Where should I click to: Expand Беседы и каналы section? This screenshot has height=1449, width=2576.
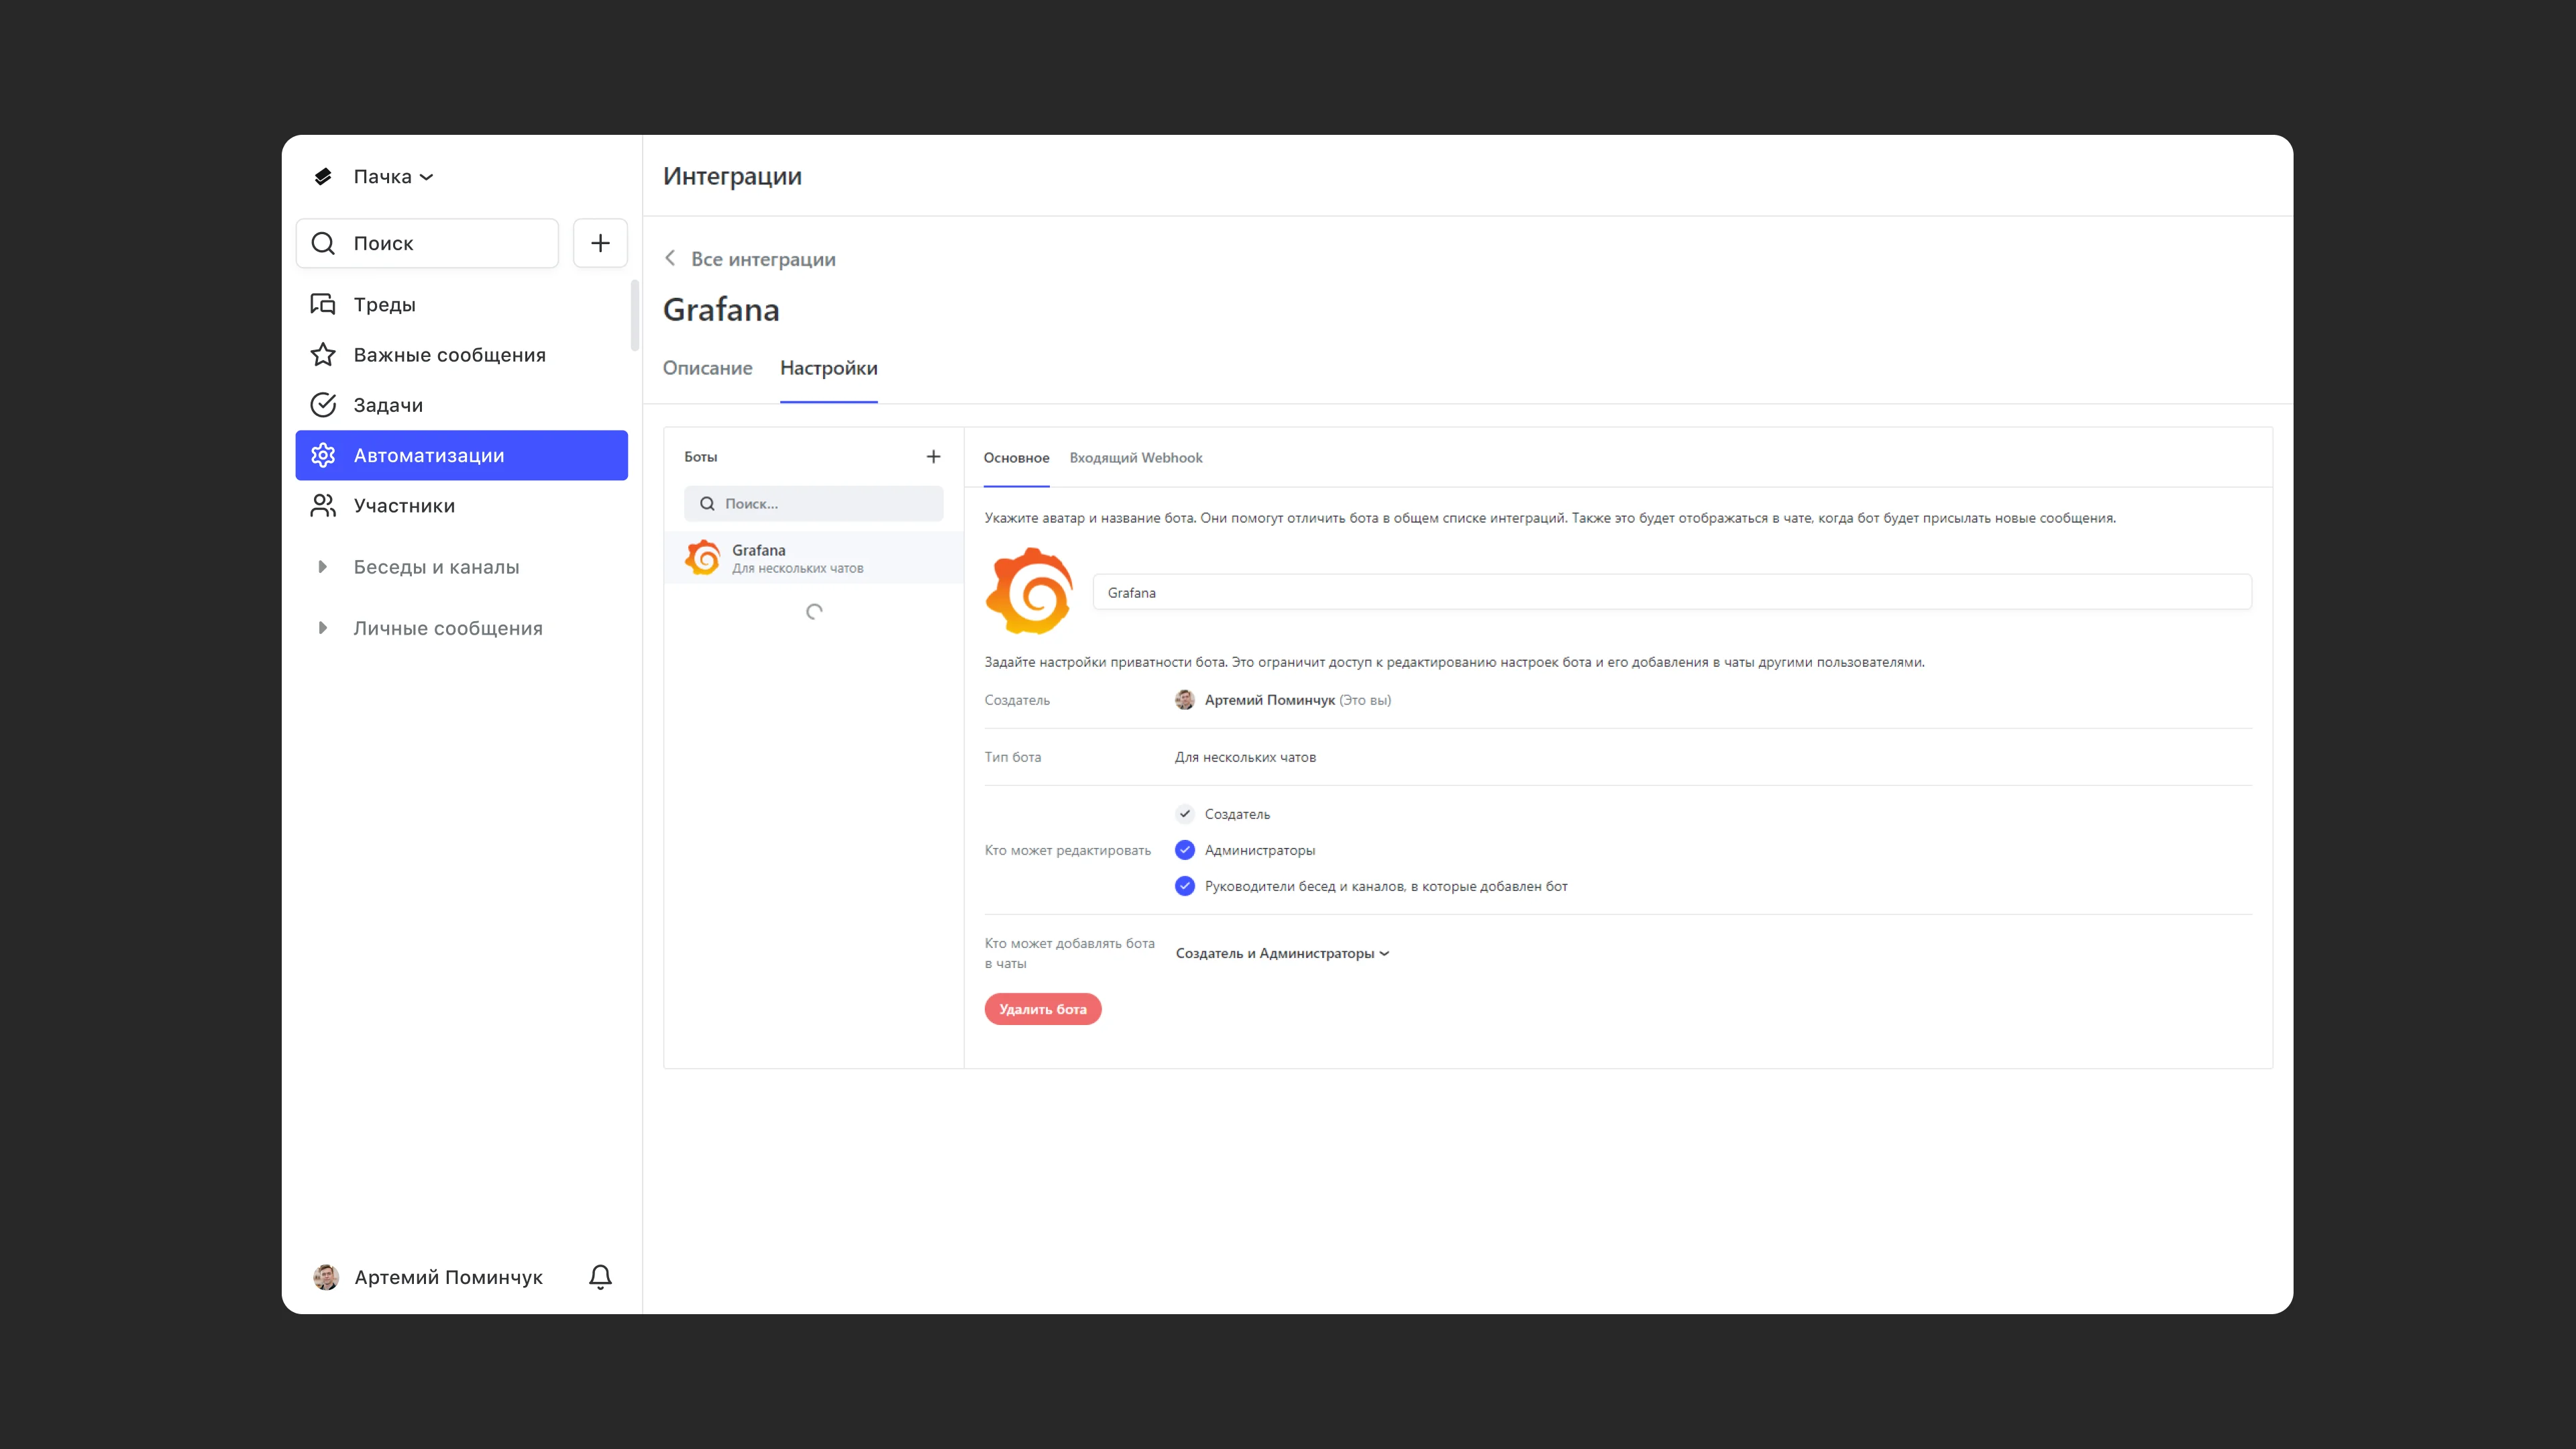[322, 567]
